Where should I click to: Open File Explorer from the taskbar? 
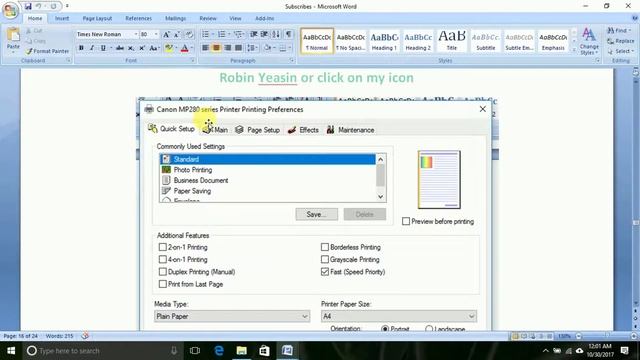(x=242, y=351)
